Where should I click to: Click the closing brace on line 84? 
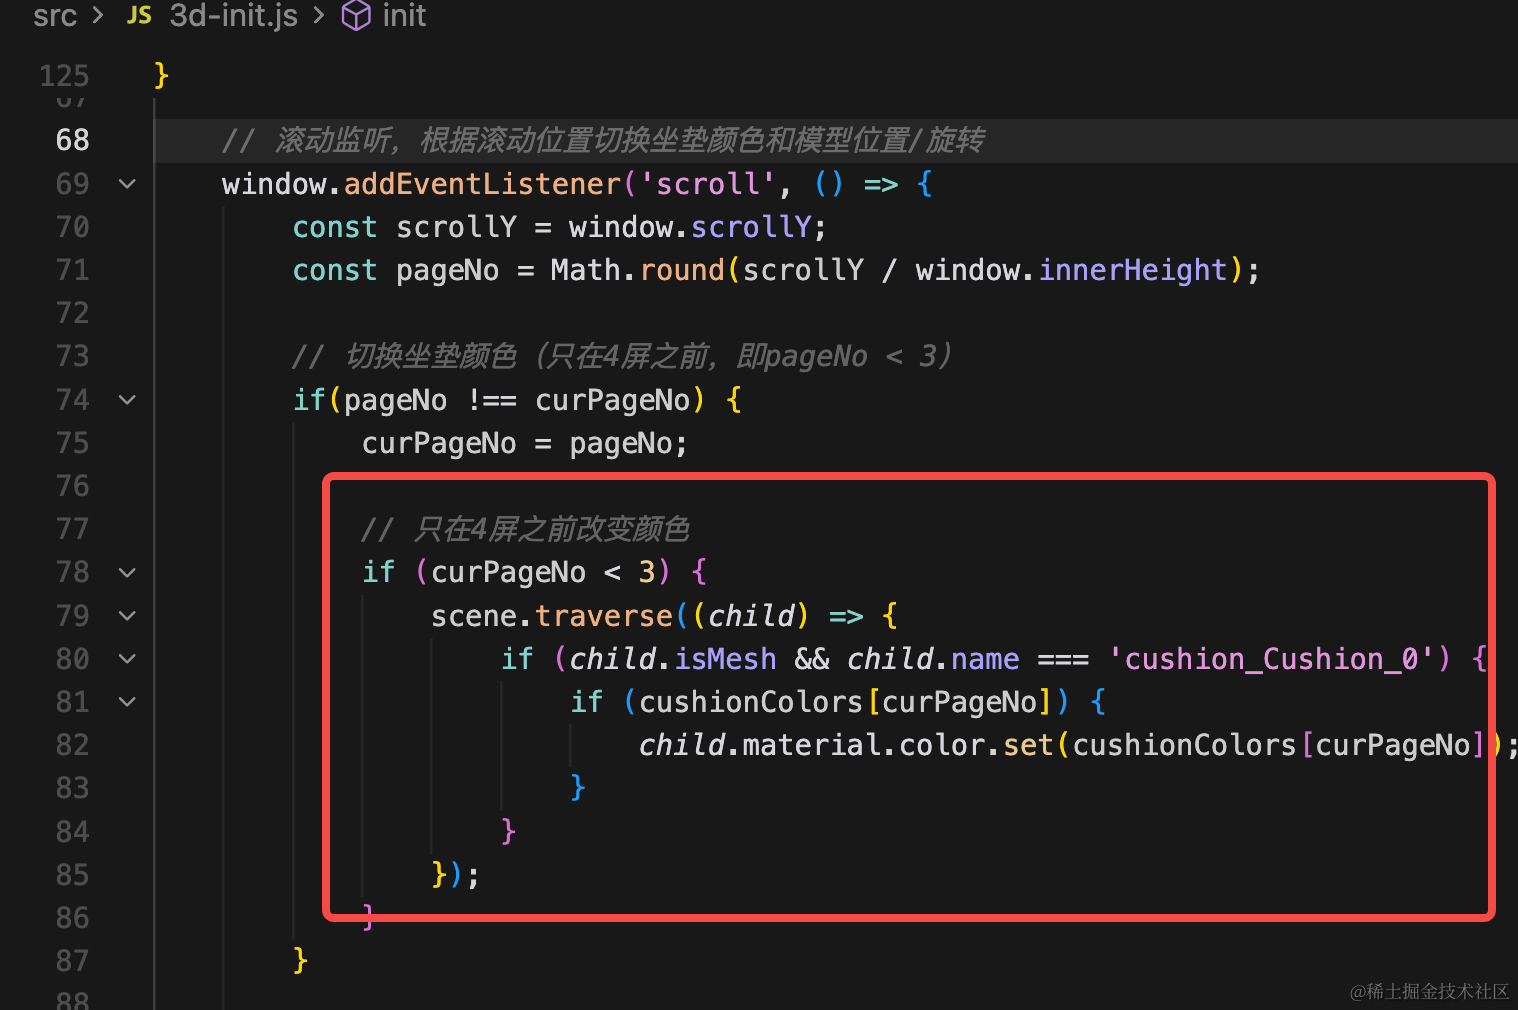[x=508, y=831]
